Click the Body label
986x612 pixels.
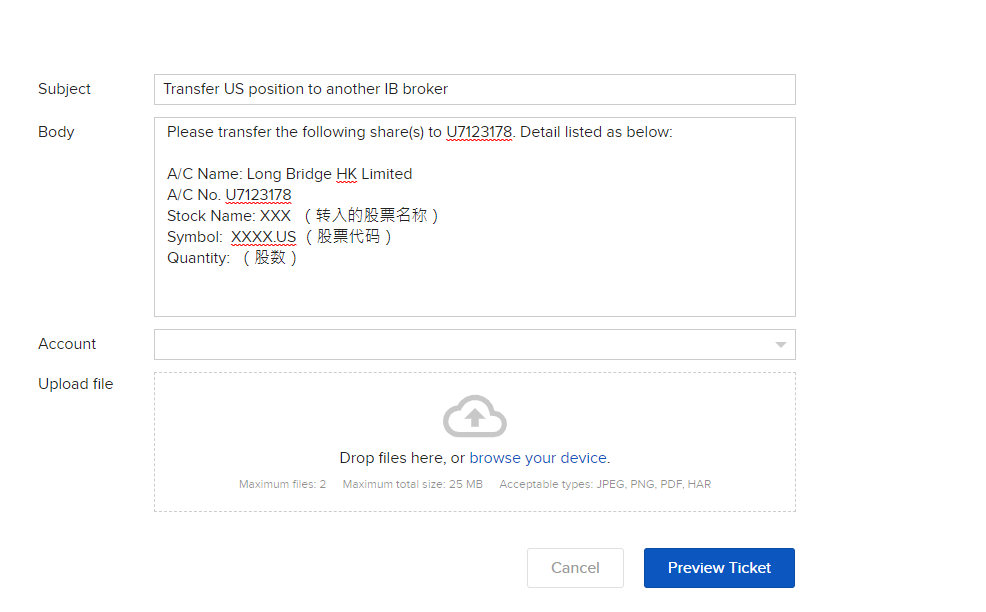click(x=56, y=132)
